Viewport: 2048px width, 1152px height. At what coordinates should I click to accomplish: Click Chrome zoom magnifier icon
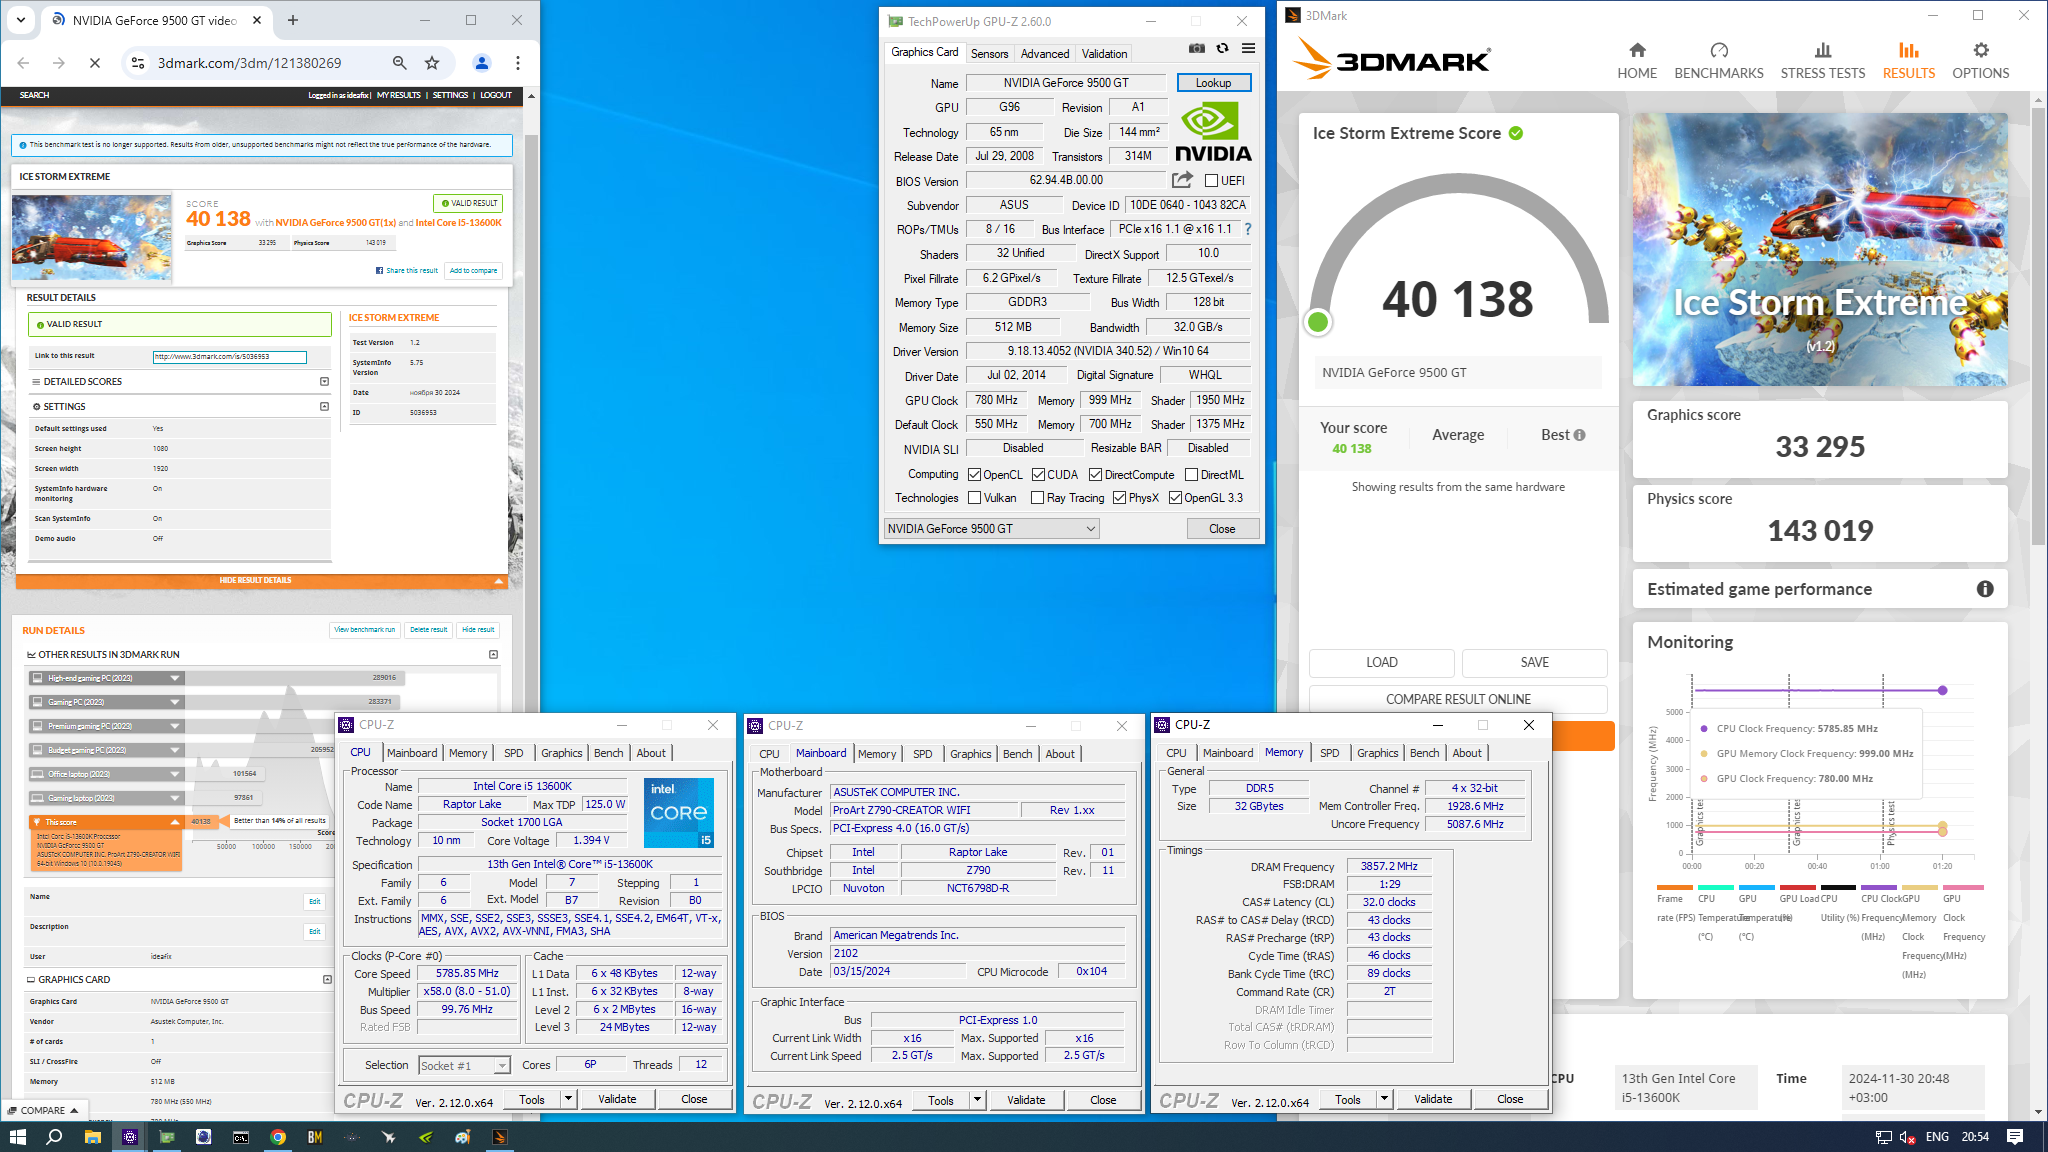(x=399, y=63)
